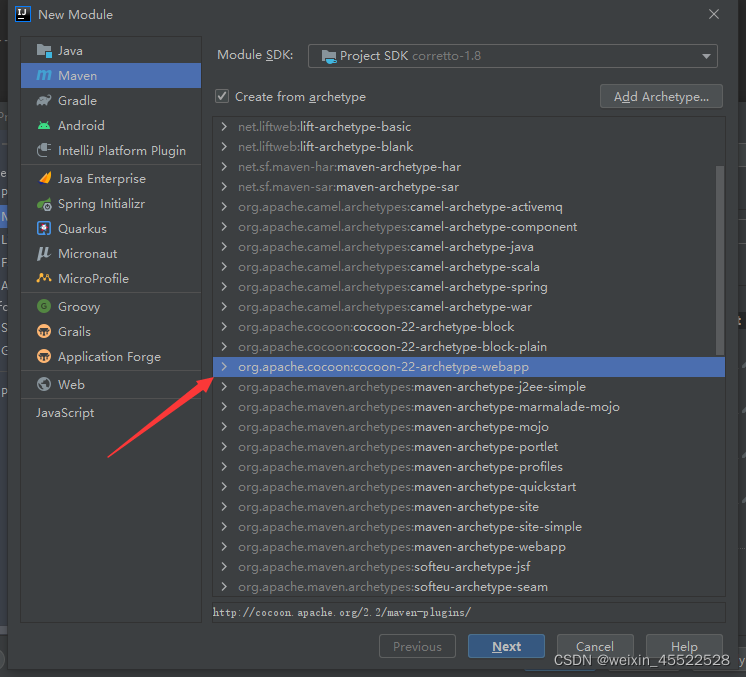
Task: Expand maven-archetype-har node
Action: (224, 167)
